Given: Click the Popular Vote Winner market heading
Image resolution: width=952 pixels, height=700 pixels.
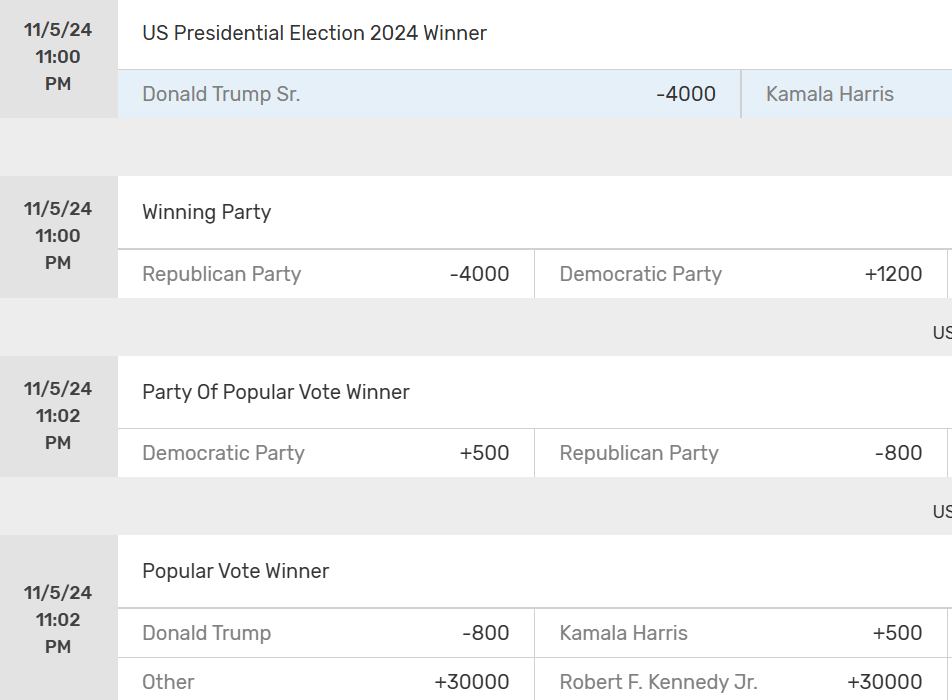Looking at the screenshot, I should [x=236, y=571].
